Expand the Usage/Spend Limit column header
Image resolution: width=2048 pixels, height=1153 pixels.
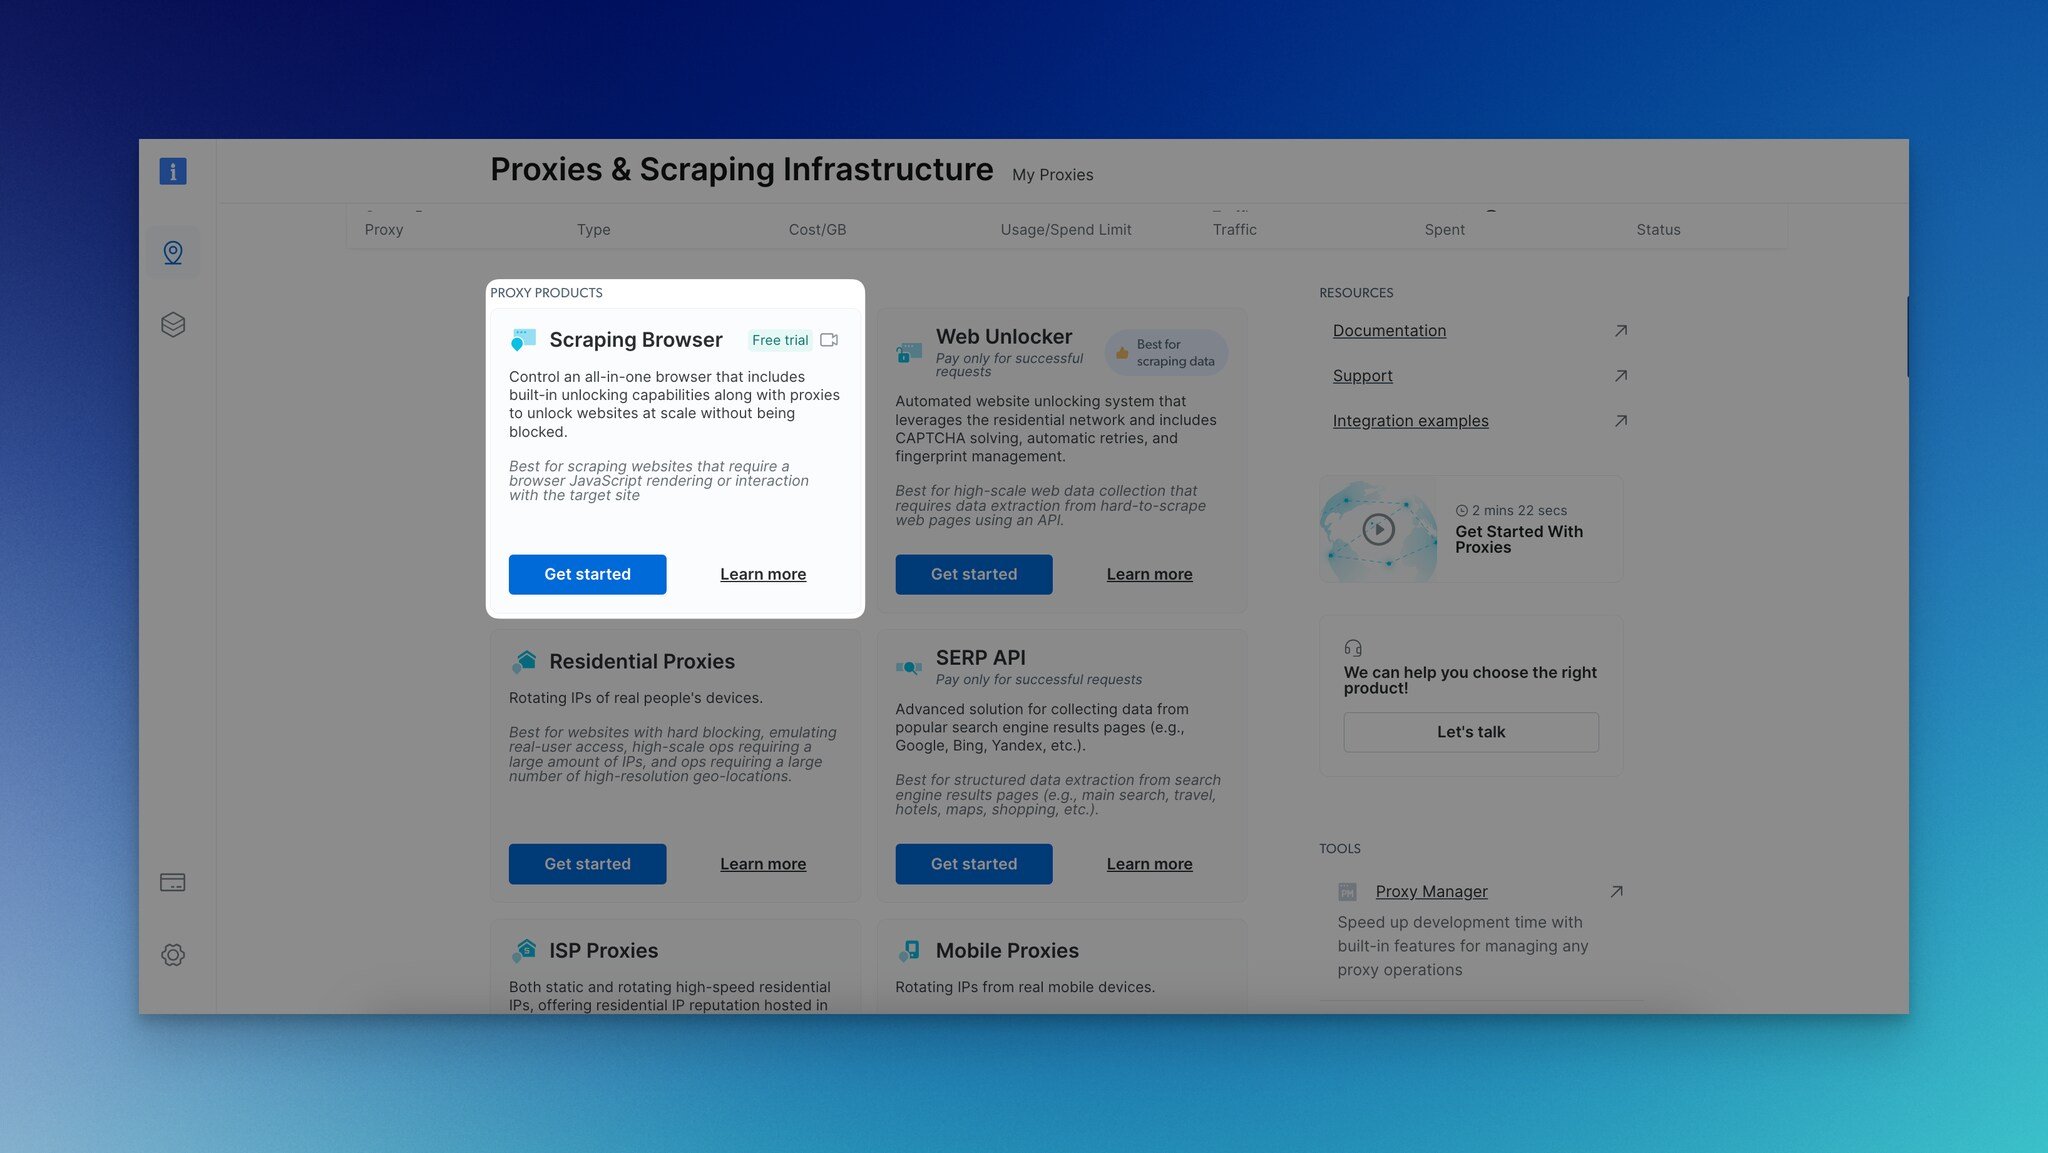coord(1065,229)
